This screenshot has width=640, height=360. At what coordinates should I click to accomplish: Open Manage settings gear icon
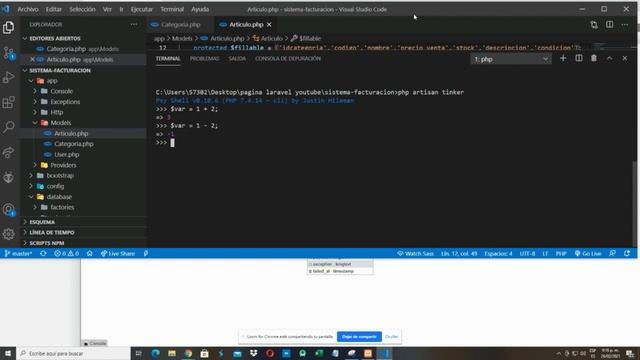[9, 234]
